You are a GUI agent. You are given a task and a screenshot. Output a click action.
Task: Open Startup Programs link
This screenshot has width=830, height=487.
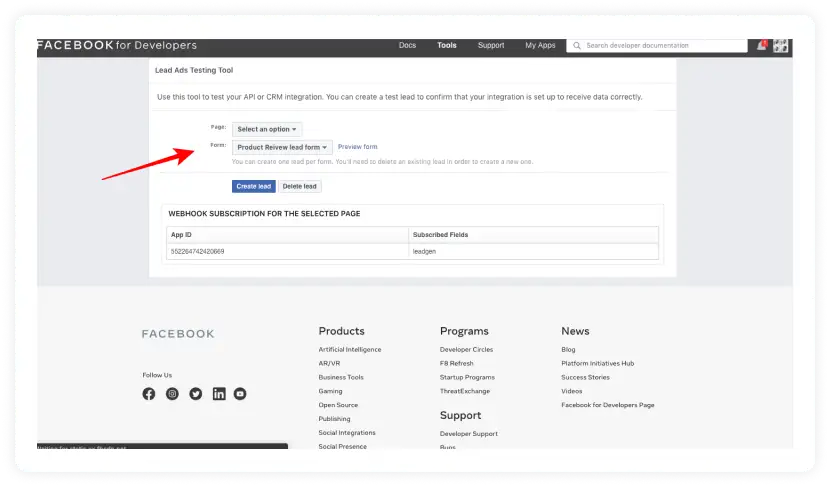[x=467, y=377]
